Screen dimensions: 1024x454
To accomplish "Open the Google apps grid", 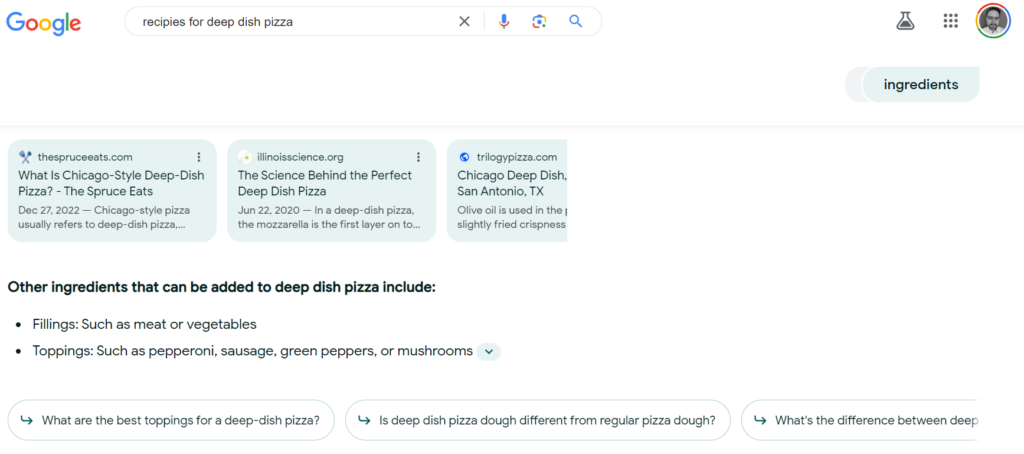I will [x=951, y=21].
